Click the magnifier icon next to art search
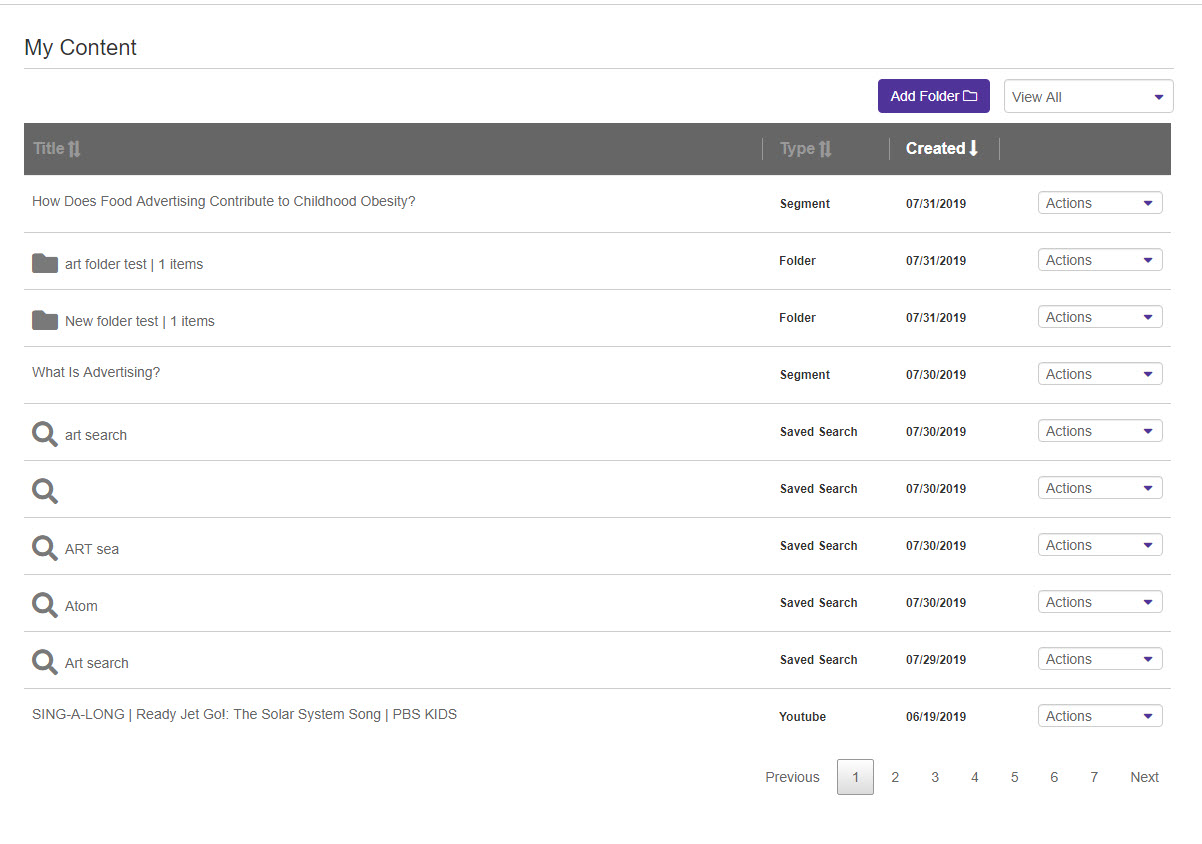The width and height of the screenshot is (1202, 844). pyautogui.click(x=45, y=434)
